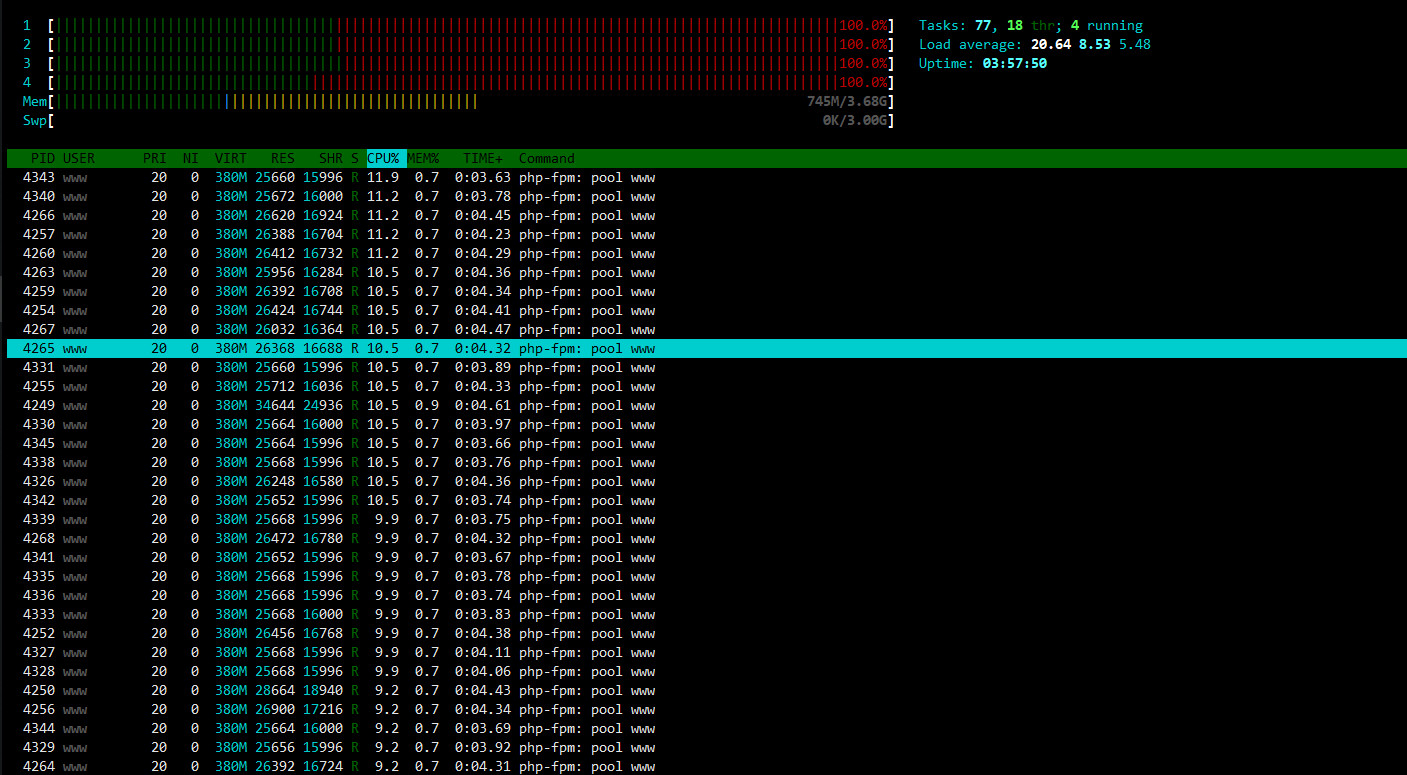Click SHR value 18940 of PID 4250
Image resolution: width=1407 pixels, height=775 pixels.
(323, 690)
